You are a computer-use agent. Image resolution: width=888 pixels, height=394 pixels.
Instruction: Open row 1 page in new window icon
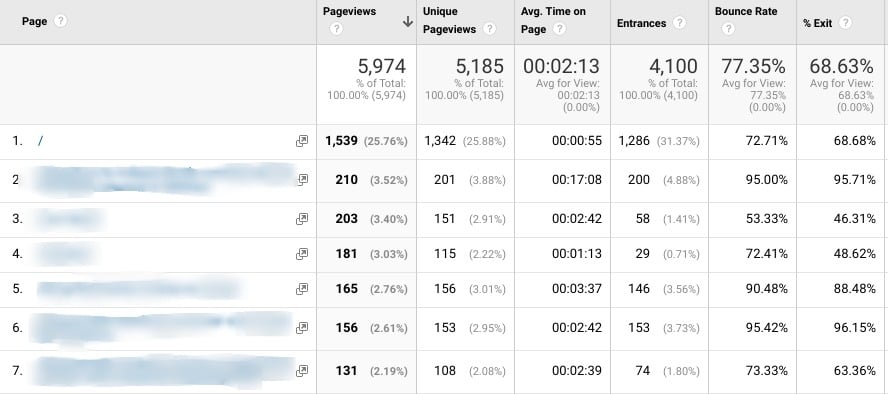(x=302, y=141)
